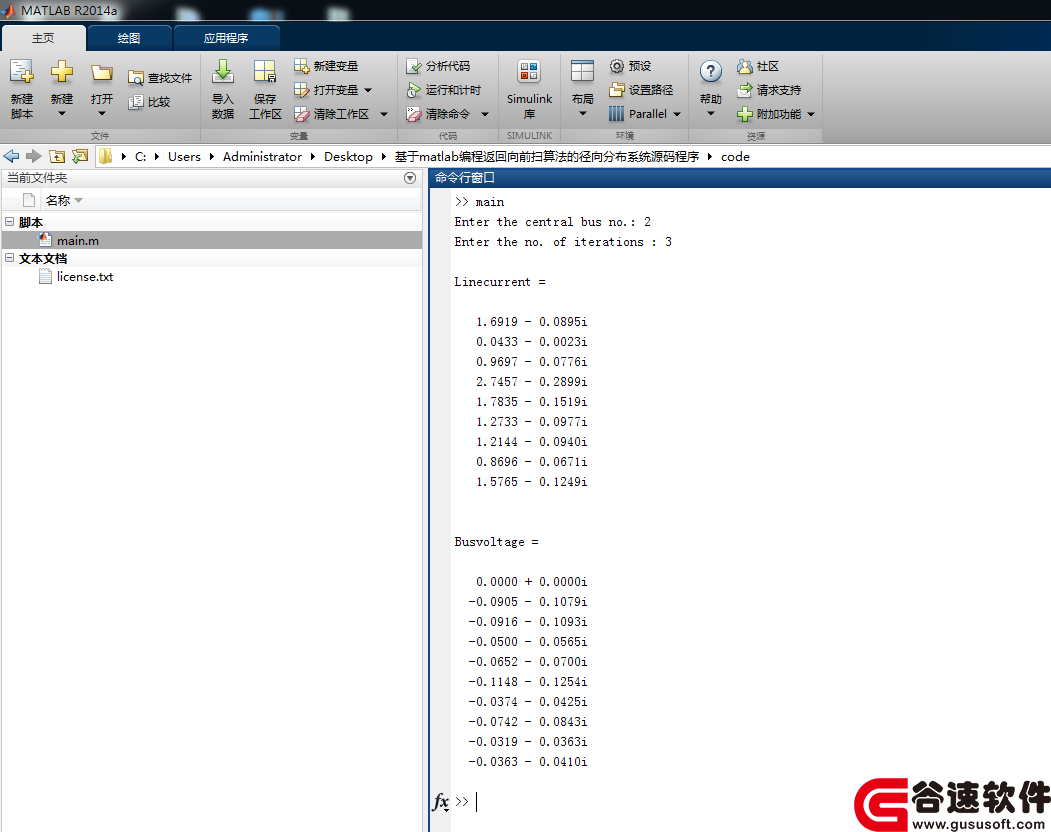The width and height of the screenshot is (1051, 832).
Task: Expand the Open (打开) dropdown arrow
Action: 102,114
